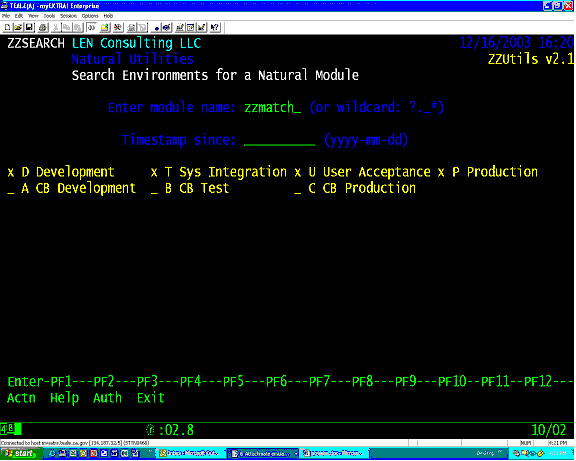The width and height of the screenshot is (576, 461).
Task: Open the View menu
Action: (33, 16)
